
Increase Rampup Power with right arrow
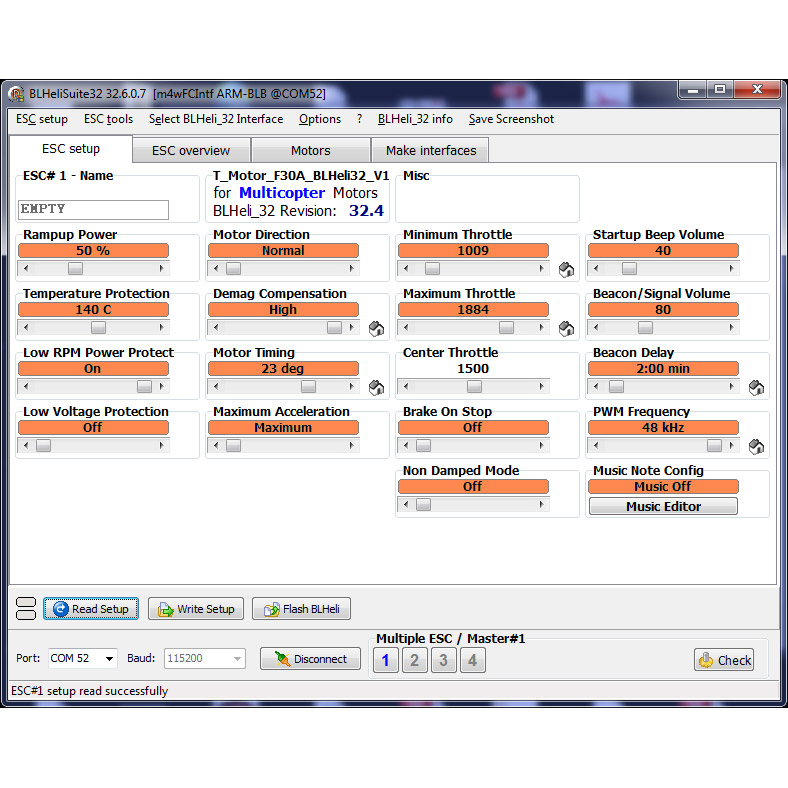(162, 268)
